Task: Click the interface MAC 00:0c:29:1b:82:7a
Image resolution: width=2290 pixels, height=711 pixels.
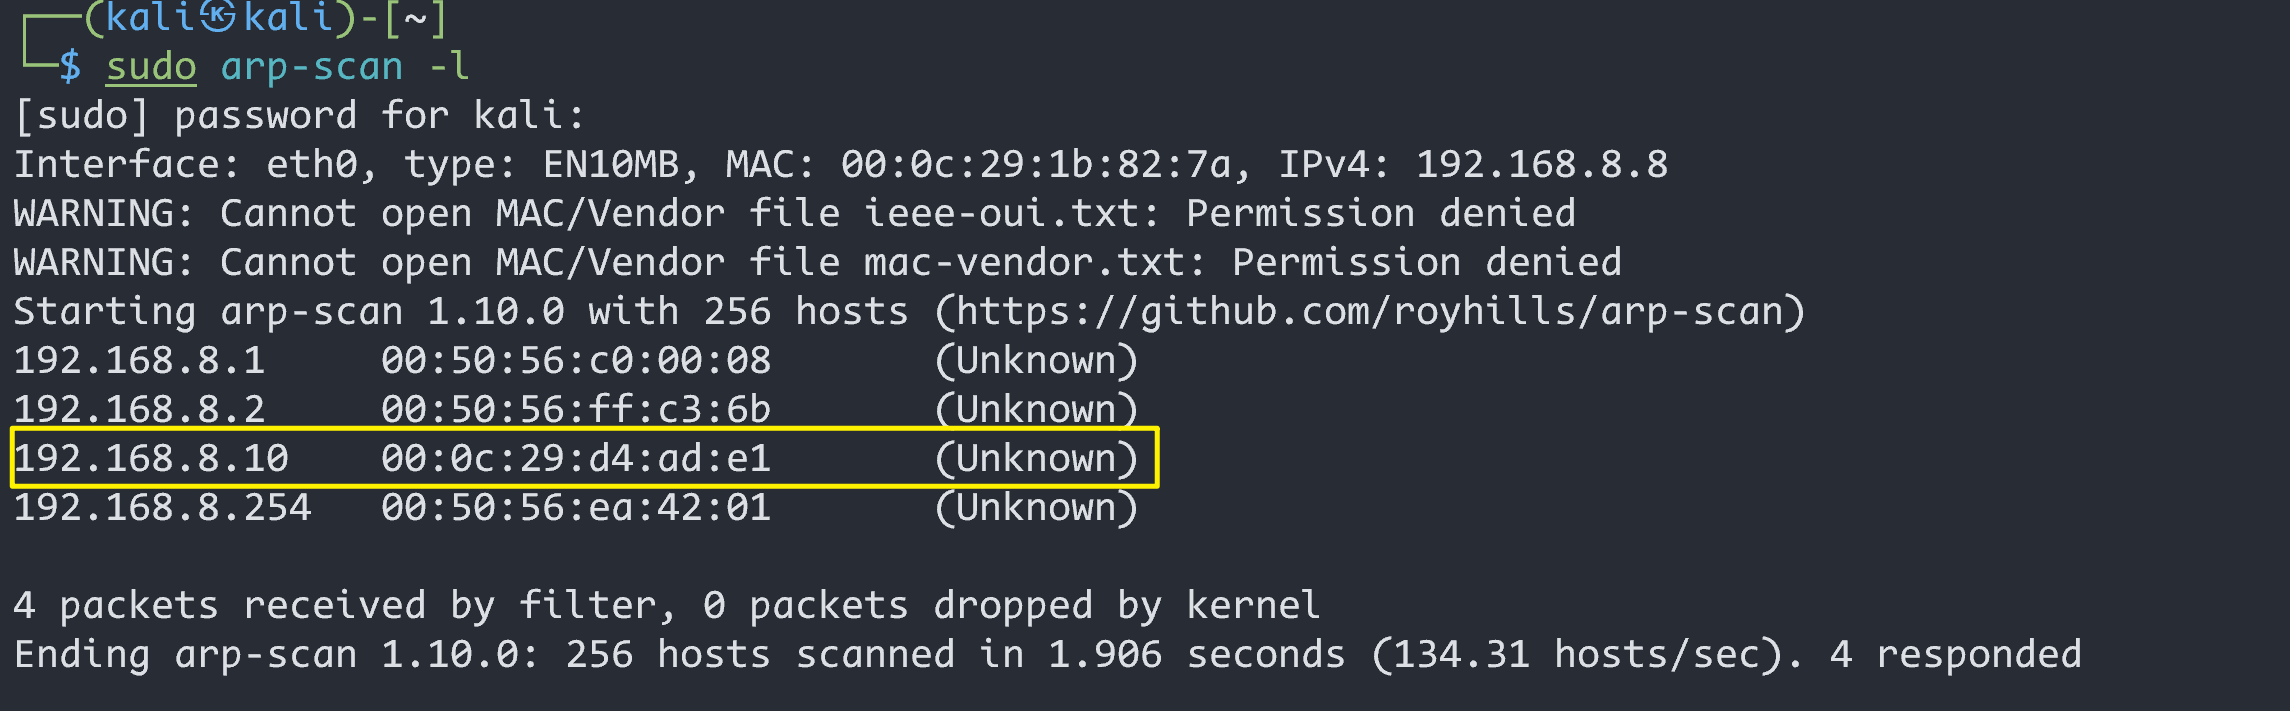Action: pyautogui.click(x=1035, y=165)
